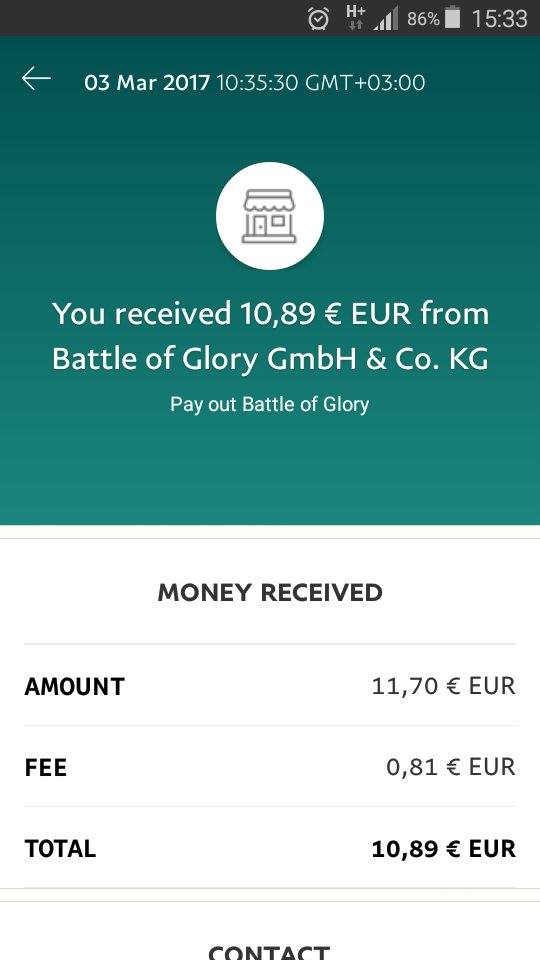Viewport: 540px width, 960px height.
Task: Tap 'Battle of Glory GmbH & Co. KG' name
Action: (270, 360)
